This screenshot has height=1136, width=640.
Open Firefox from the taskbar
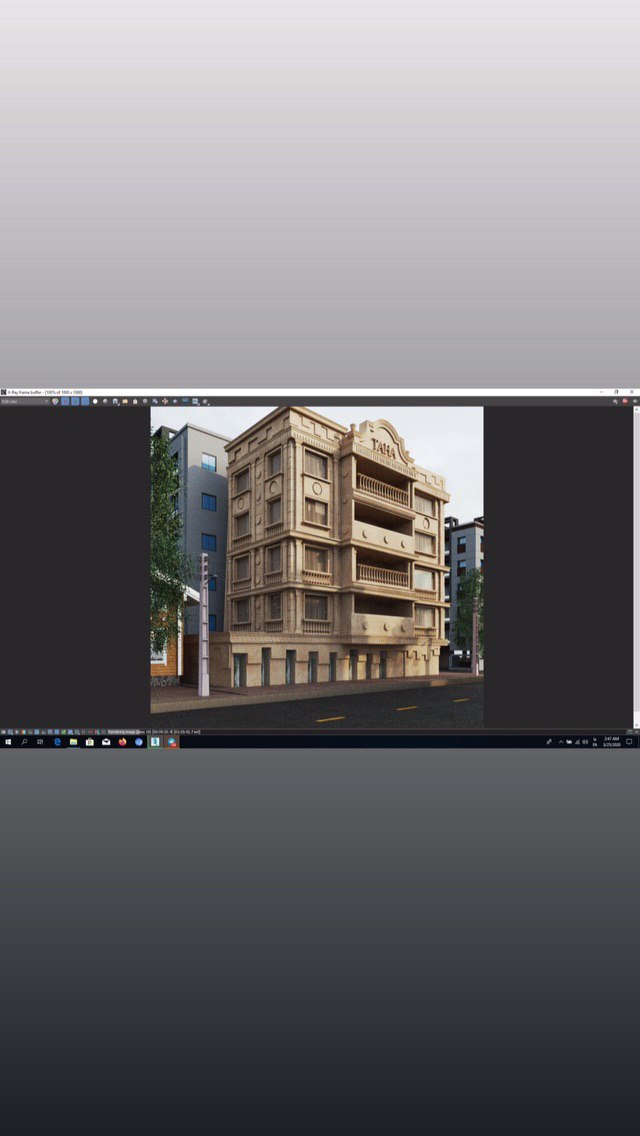pyautogui.click(x=123, y=742)
